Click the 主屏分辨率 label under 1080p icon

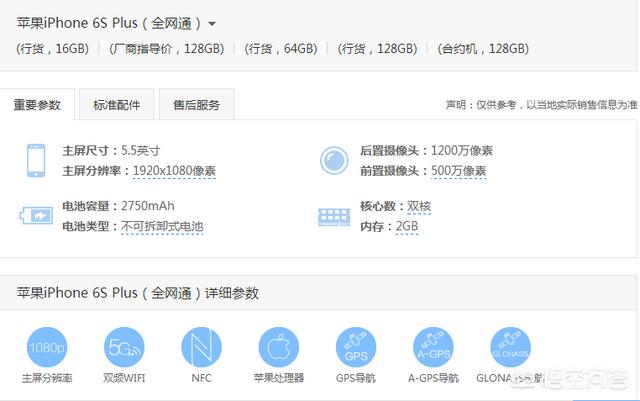pyautogui.click(x=47, y=378)
